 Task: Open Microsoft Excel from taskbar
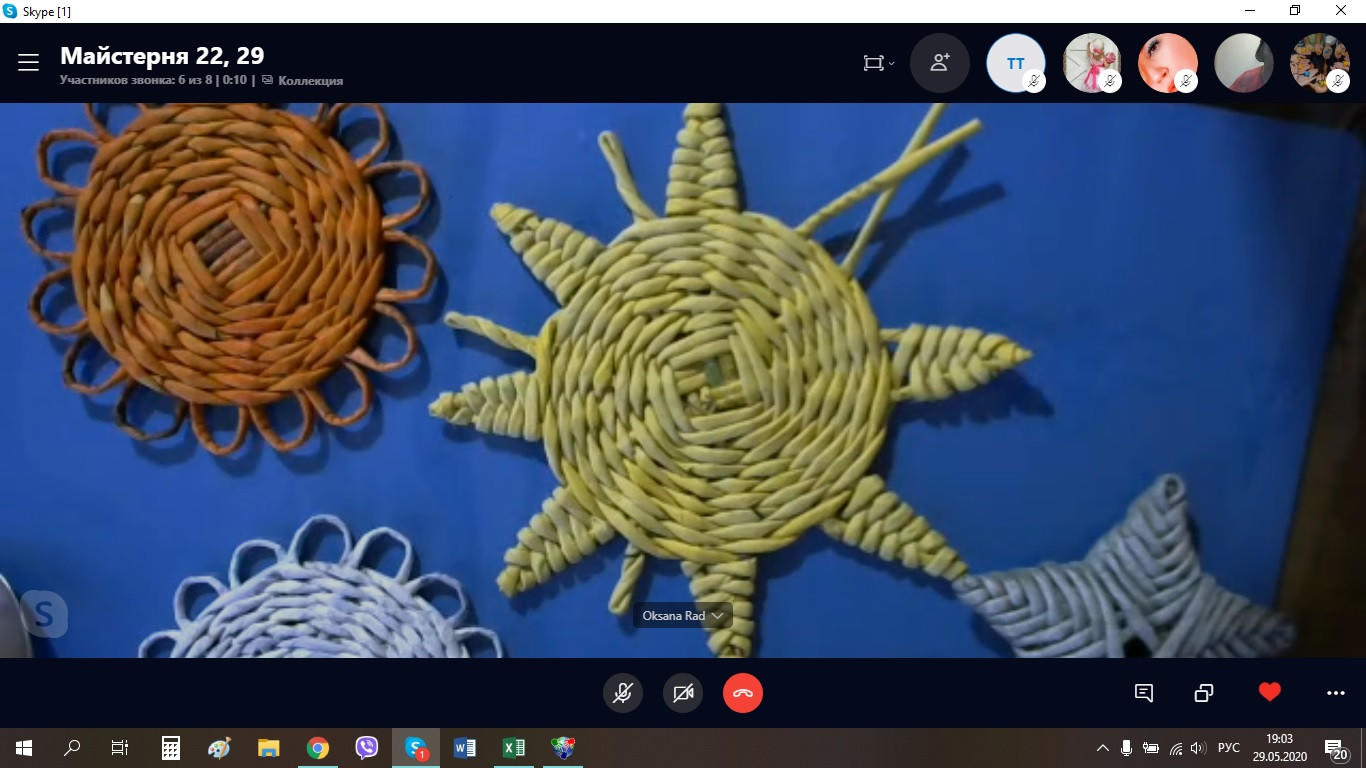tap(514, 748)
